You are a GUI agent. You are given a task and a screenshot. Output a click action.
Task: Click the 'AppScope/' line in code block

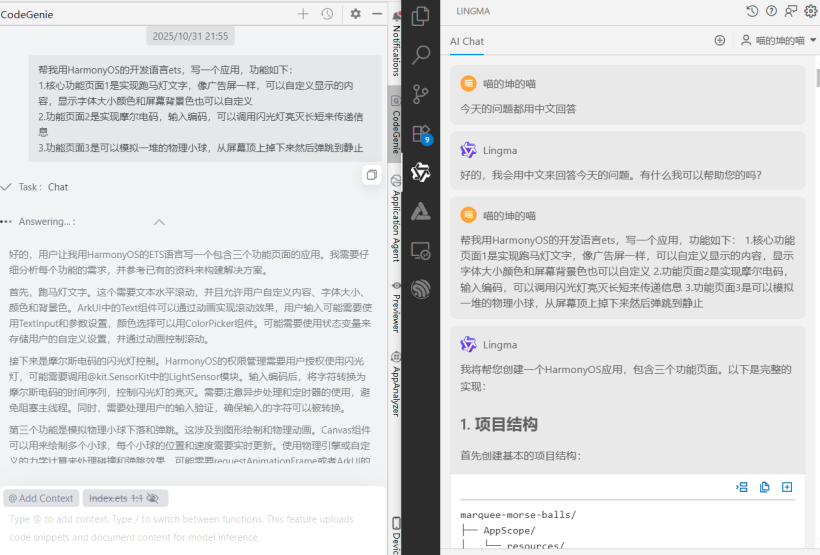coord(509,530)
